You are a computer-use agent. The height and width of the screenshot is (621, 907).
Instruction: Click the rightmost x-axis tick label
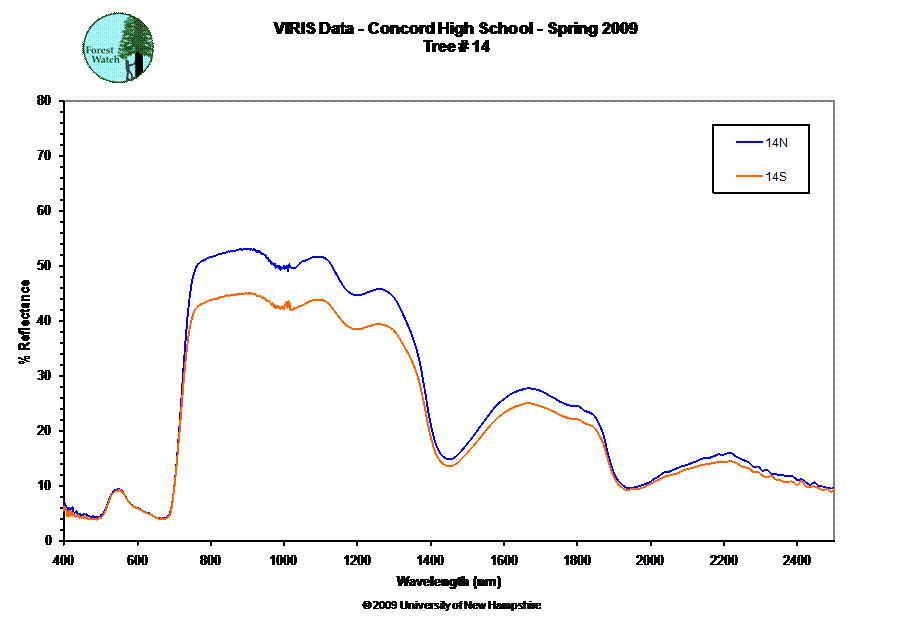[x=797, y=559]
